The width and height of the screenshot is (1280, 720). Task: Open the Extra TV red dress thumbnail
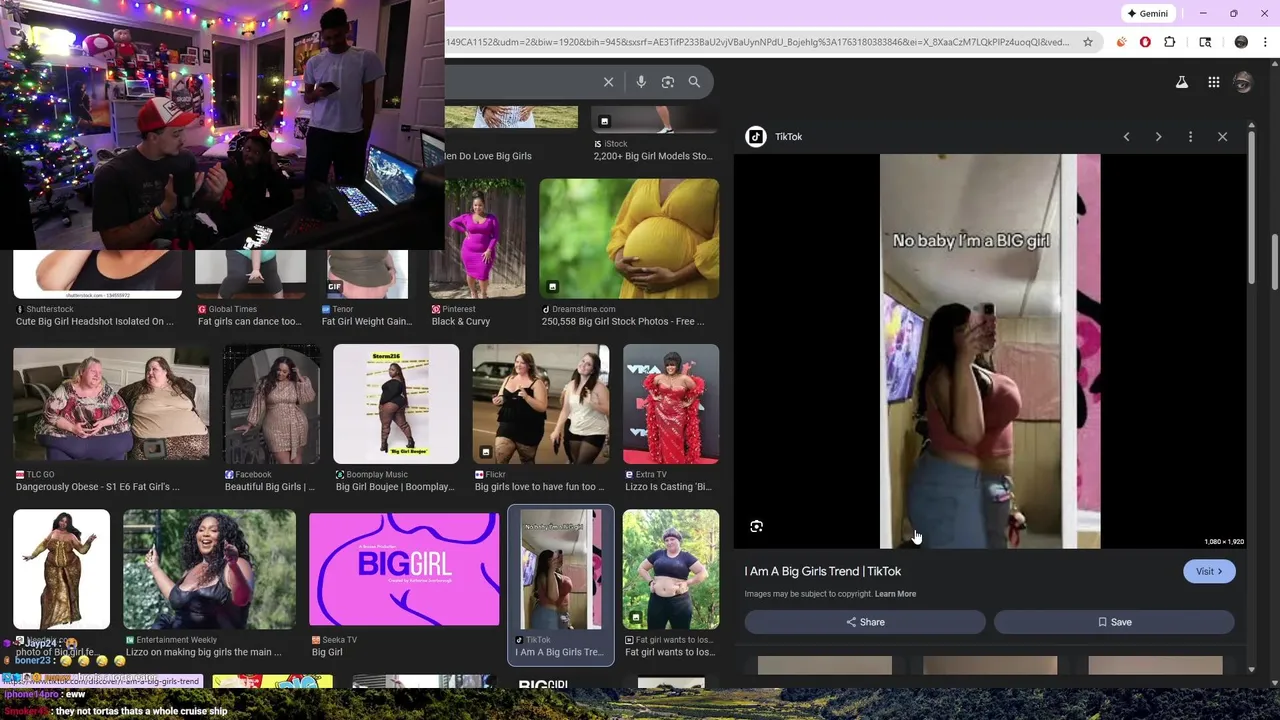(671, 404)
